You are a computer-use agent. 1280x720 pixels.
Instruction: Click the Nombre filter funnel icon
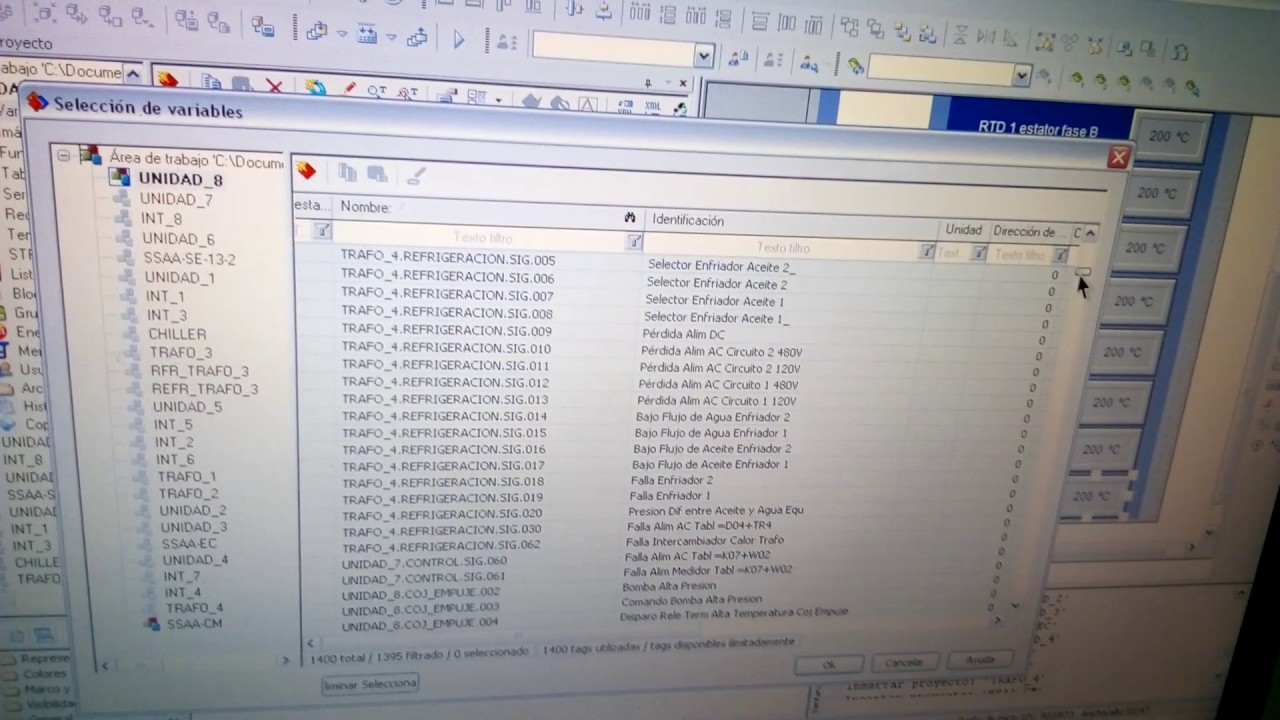(634, 241)
